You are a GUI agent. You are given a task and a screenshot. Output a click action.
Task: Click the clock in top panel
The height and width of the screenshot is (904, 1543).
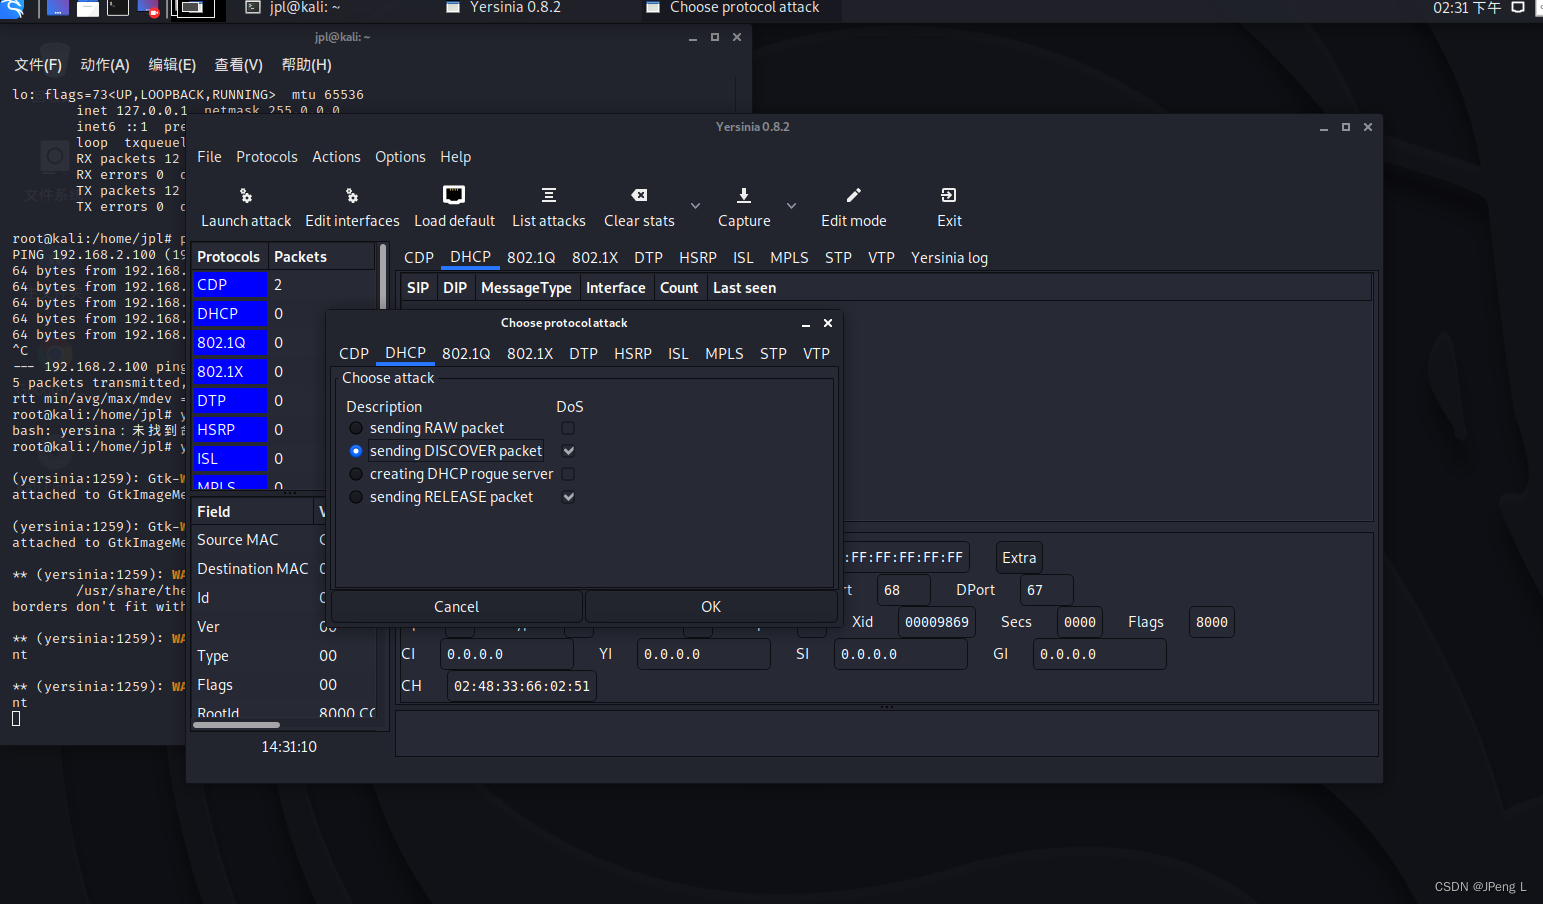pos(1467,8)
